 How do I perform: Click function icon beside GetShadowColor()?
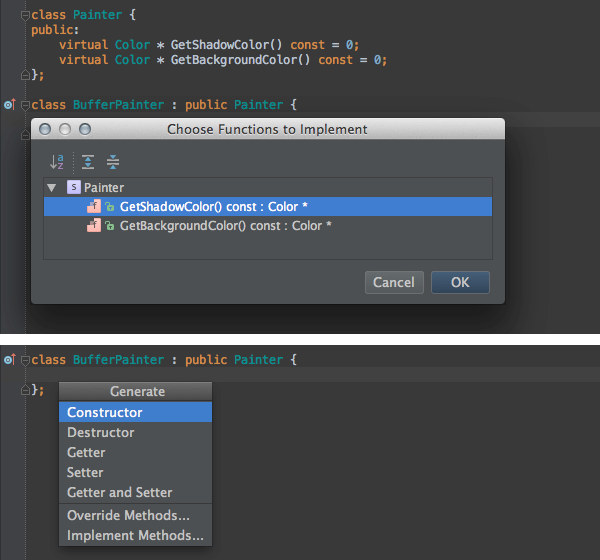tap(94, 206)
